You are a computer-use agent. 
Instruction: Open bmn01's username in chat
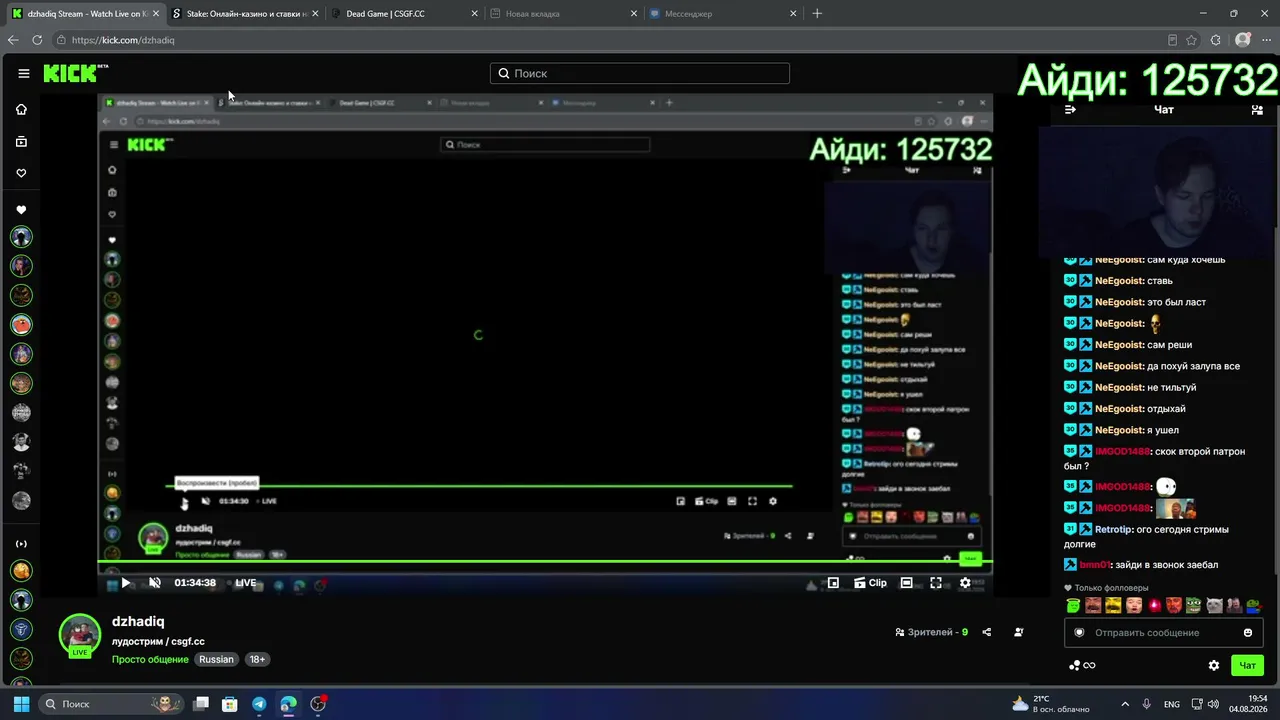[1096, 565]
